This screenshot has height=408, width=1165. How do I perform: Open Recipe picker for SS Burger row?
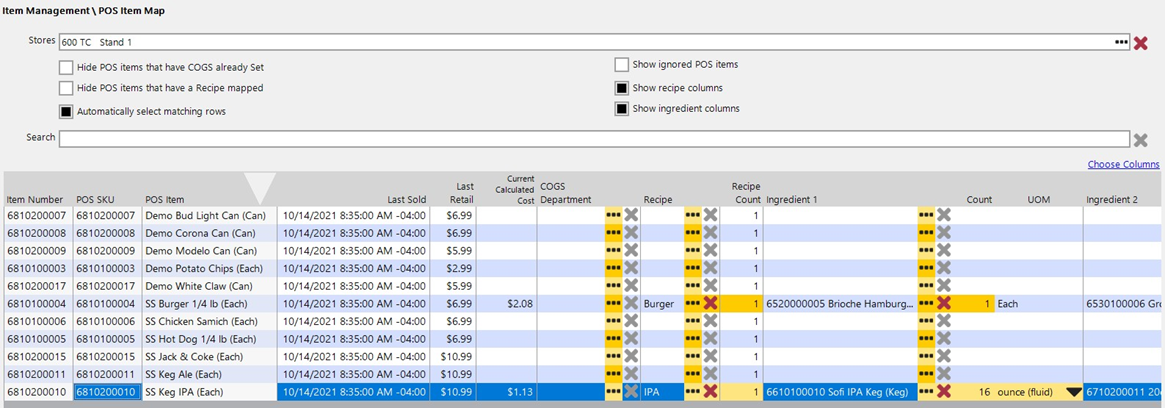[x=692, y=303]
